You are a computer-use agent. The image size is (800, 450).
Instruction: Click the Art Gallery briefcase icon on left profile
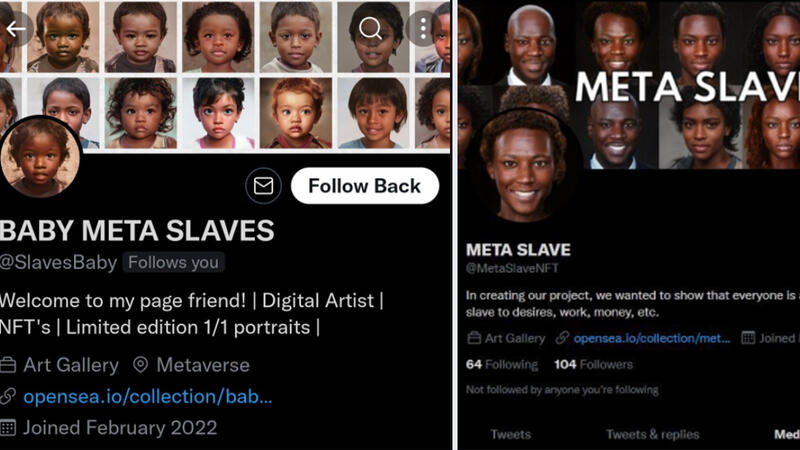pyautogui.click(x=8, y=365)
